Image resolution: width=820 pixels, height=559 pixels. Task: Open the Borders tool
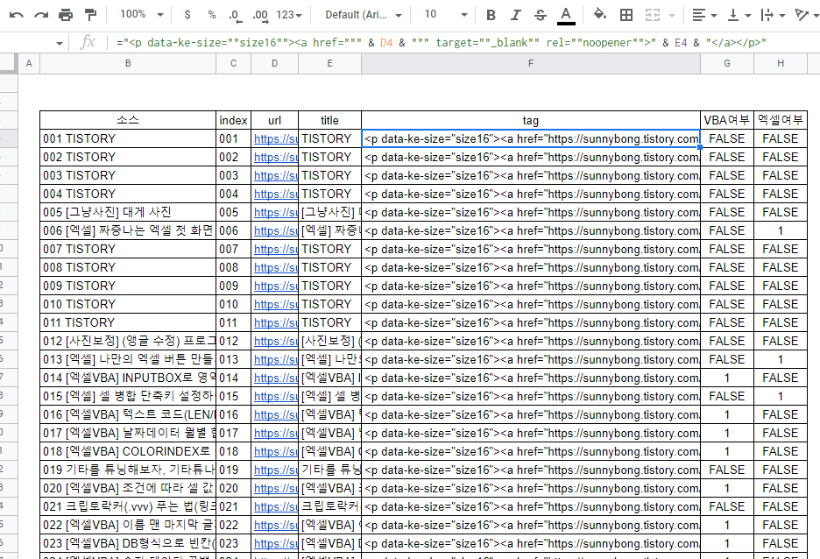[x=626, y=15]
